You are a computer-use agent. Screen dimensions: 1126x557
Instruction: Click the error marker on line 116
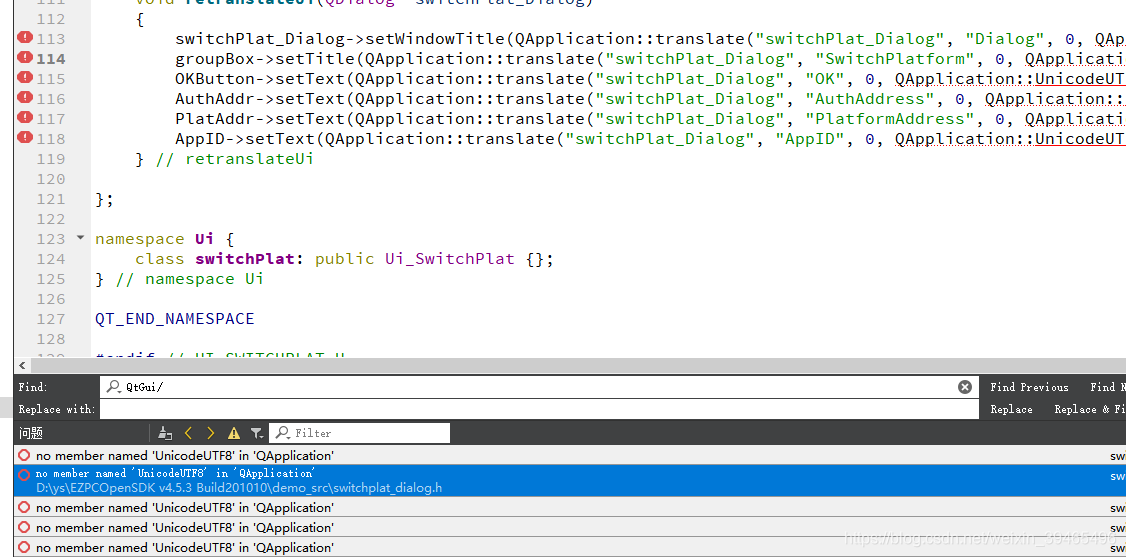[x=25, y=98]
